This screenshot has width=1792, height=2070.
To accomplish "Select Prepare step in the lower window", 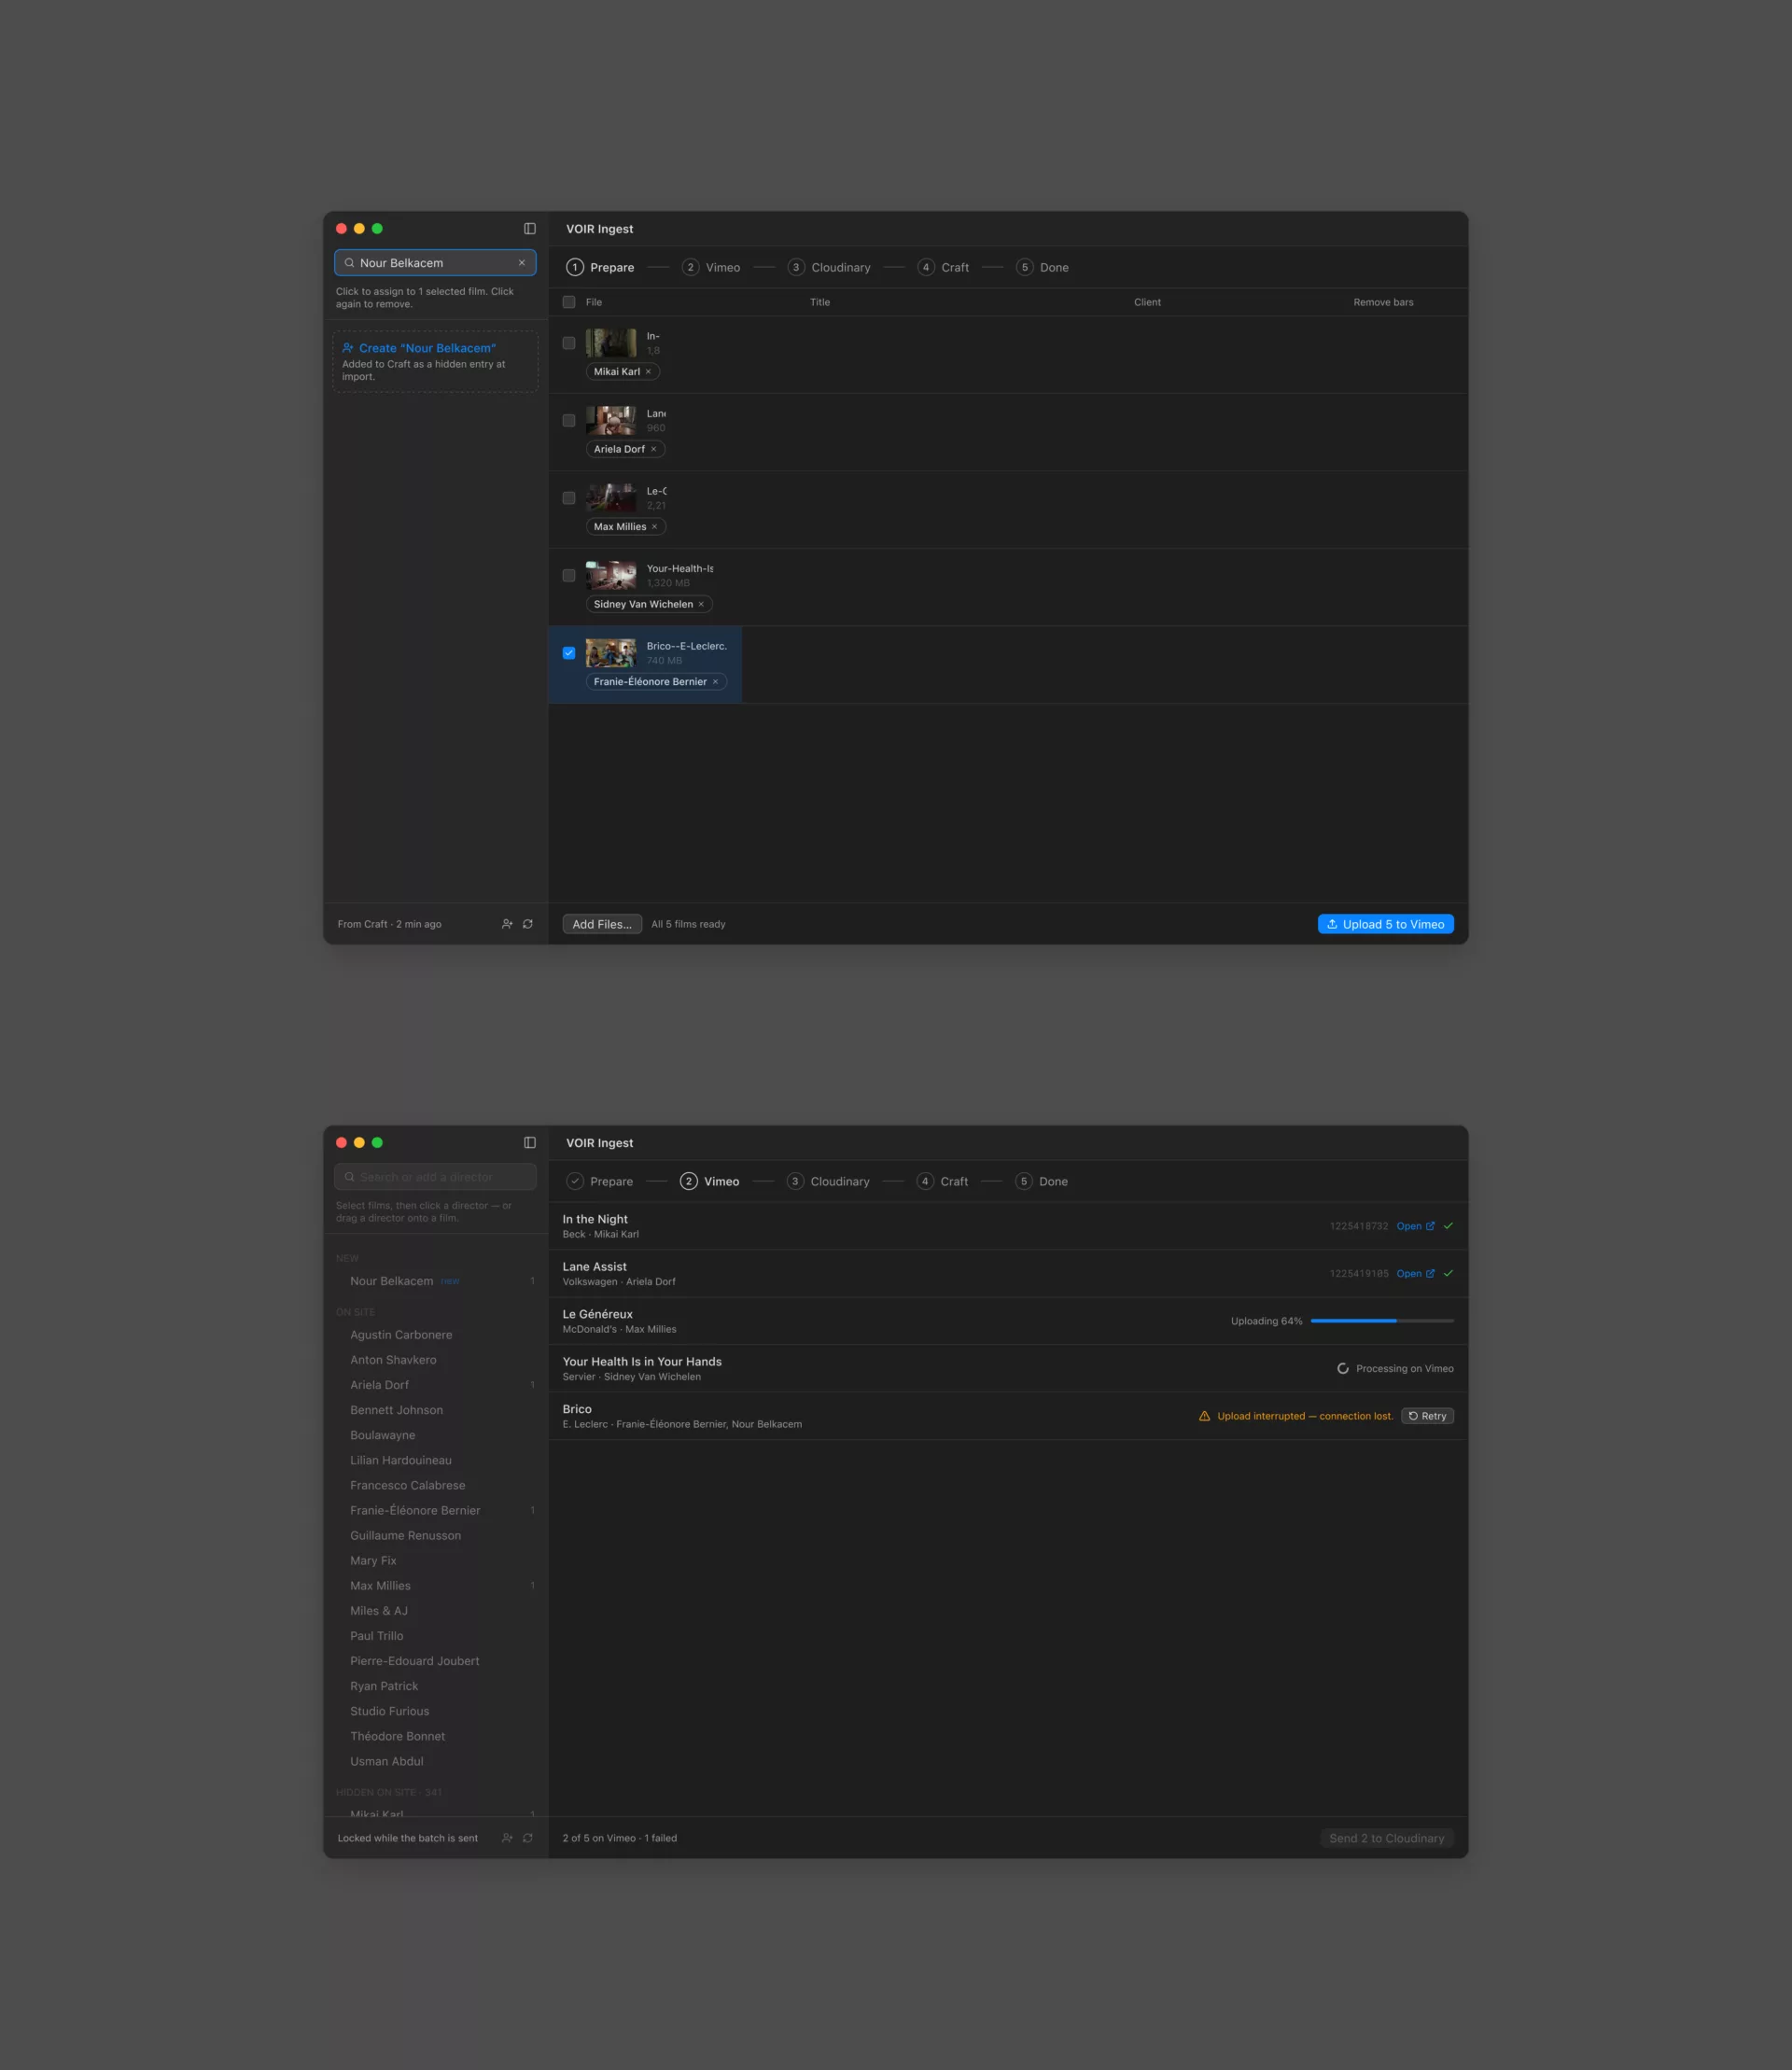I will coord(600,1182).
